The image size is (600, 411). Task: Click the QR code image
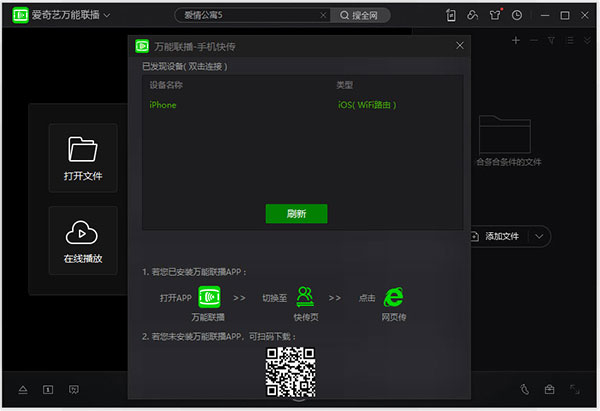tap(291, 372)
